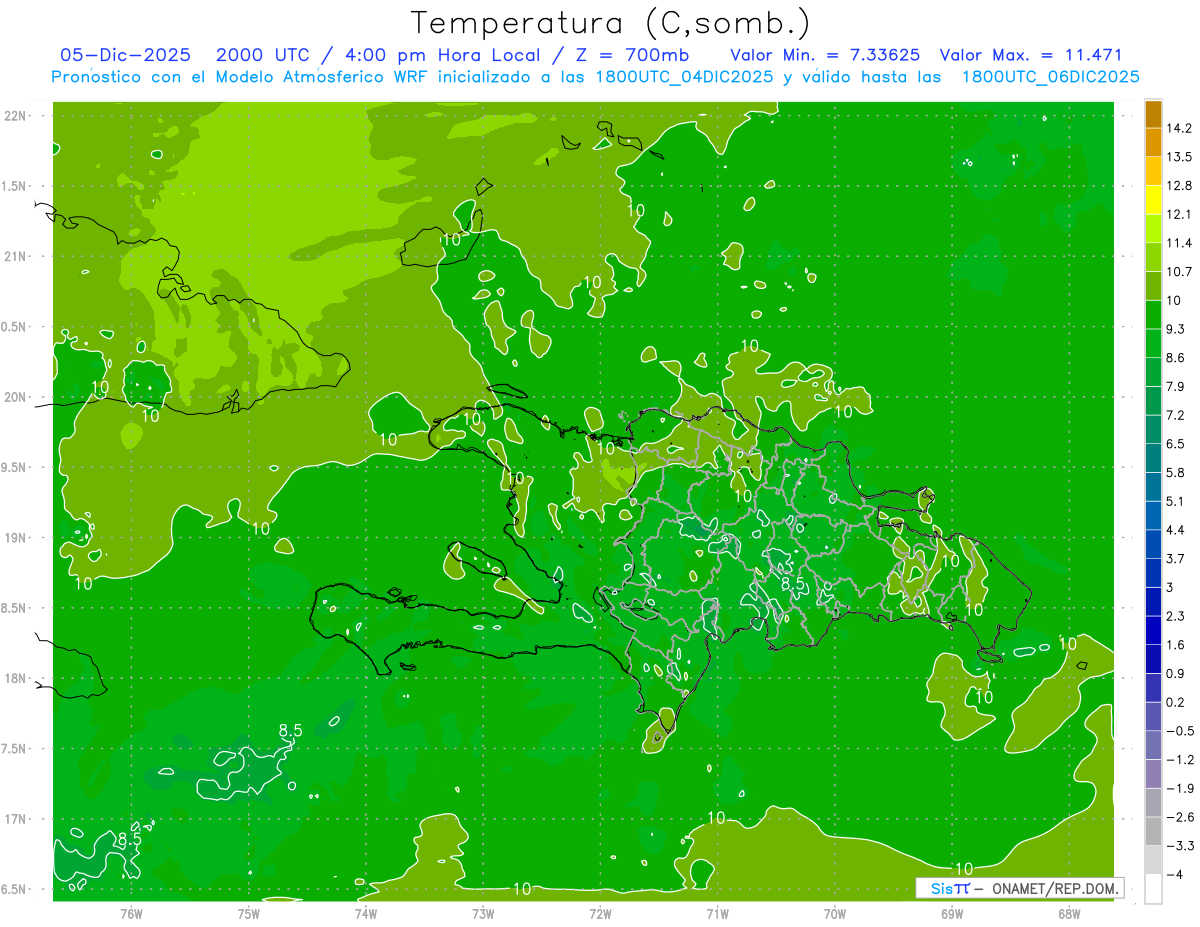Screen dimensions: 1200x927
Task: Click the green legend swatch between 8.6 and 9.3
Action: tap(1153, 343)
